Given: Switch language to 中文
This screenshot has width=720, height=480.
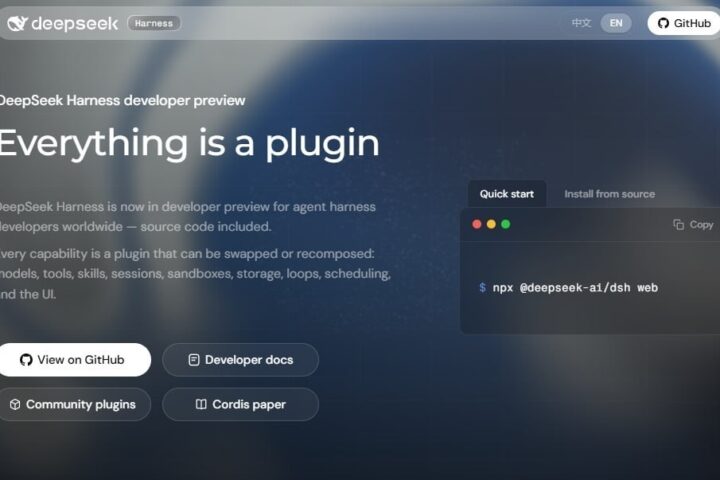Looking at the screenshot, I should [581, 23].
